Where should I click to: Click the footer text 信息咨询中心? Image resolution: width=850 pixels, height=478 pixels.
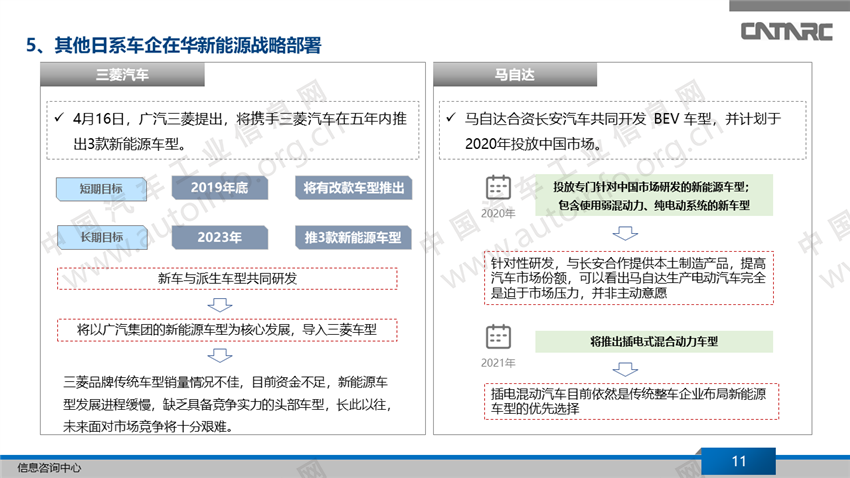pyautogui.click(x=49, y=468)
